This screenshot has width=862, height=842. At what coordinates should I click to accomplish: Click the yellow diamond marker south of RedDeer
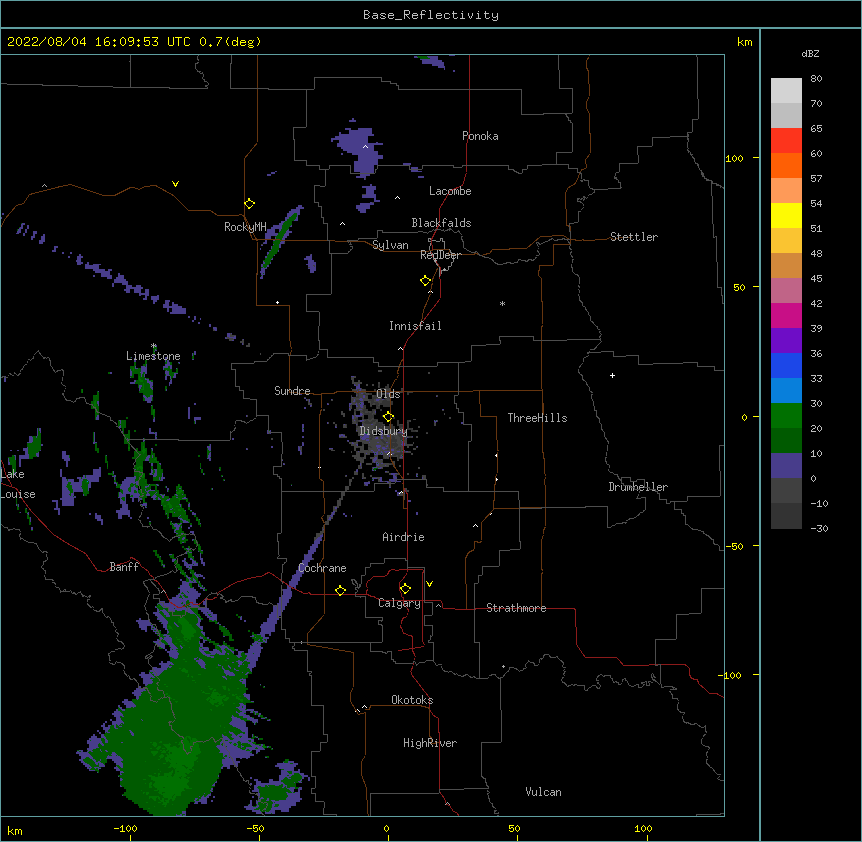coord(426,281)
